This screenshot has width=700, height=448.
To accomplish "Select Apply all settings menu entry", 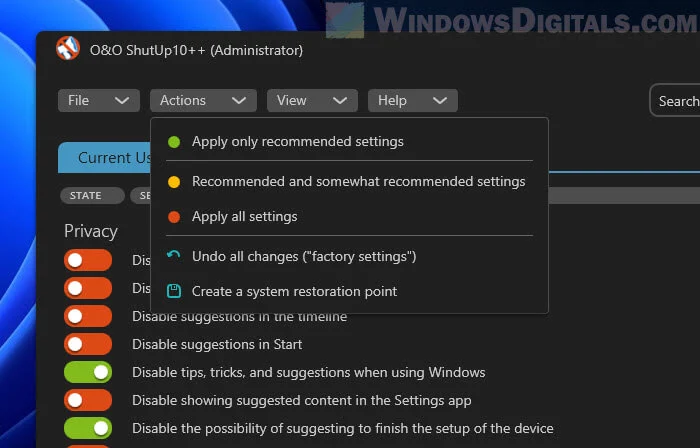I will 350,217.
